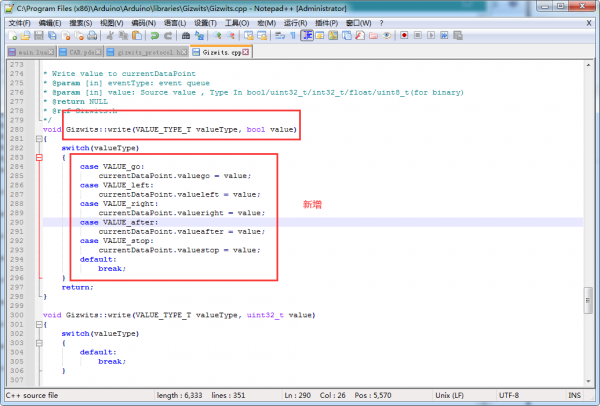Save the current file via toolbar
The height and width of the screenshot is (406, 600).
(39, 36)
